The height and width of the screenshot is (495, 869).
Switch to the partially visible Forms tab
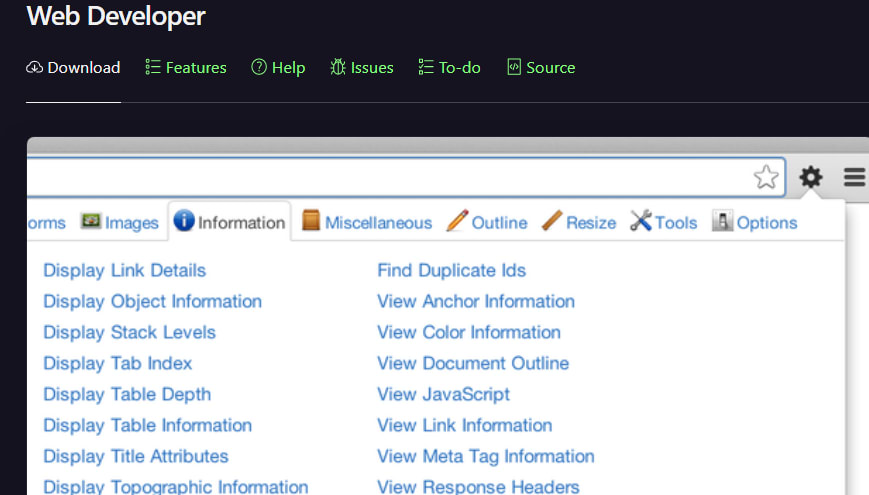(47, 223)
